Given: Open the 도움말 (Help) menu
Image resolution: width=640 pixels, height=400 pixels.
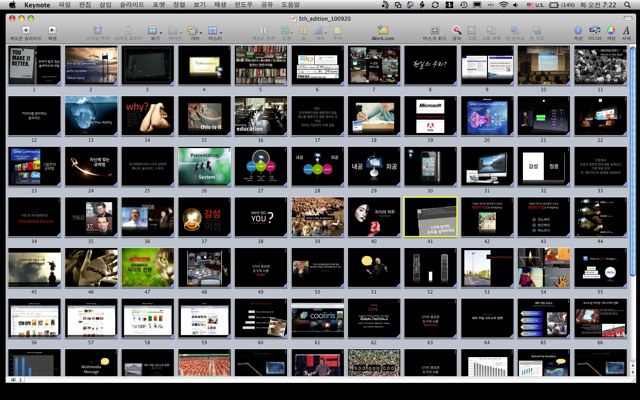Looking at the screenshot, I should tap(290, 5).
